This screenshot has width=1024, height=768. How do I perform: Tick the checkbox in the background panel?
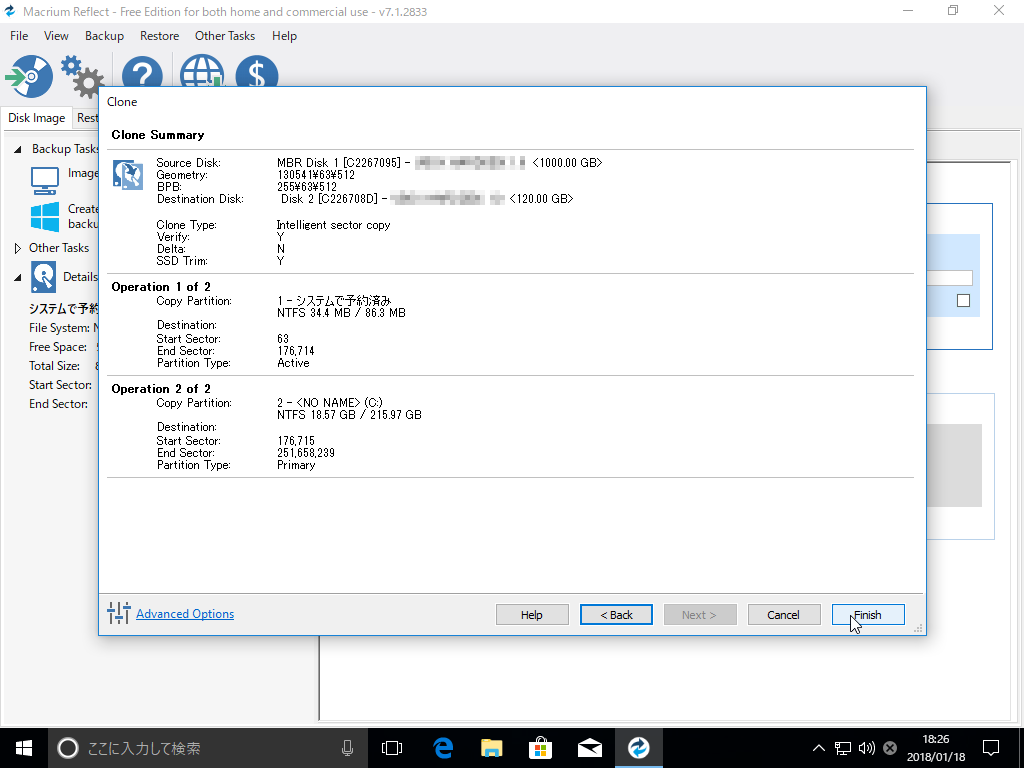pos(963,300)
